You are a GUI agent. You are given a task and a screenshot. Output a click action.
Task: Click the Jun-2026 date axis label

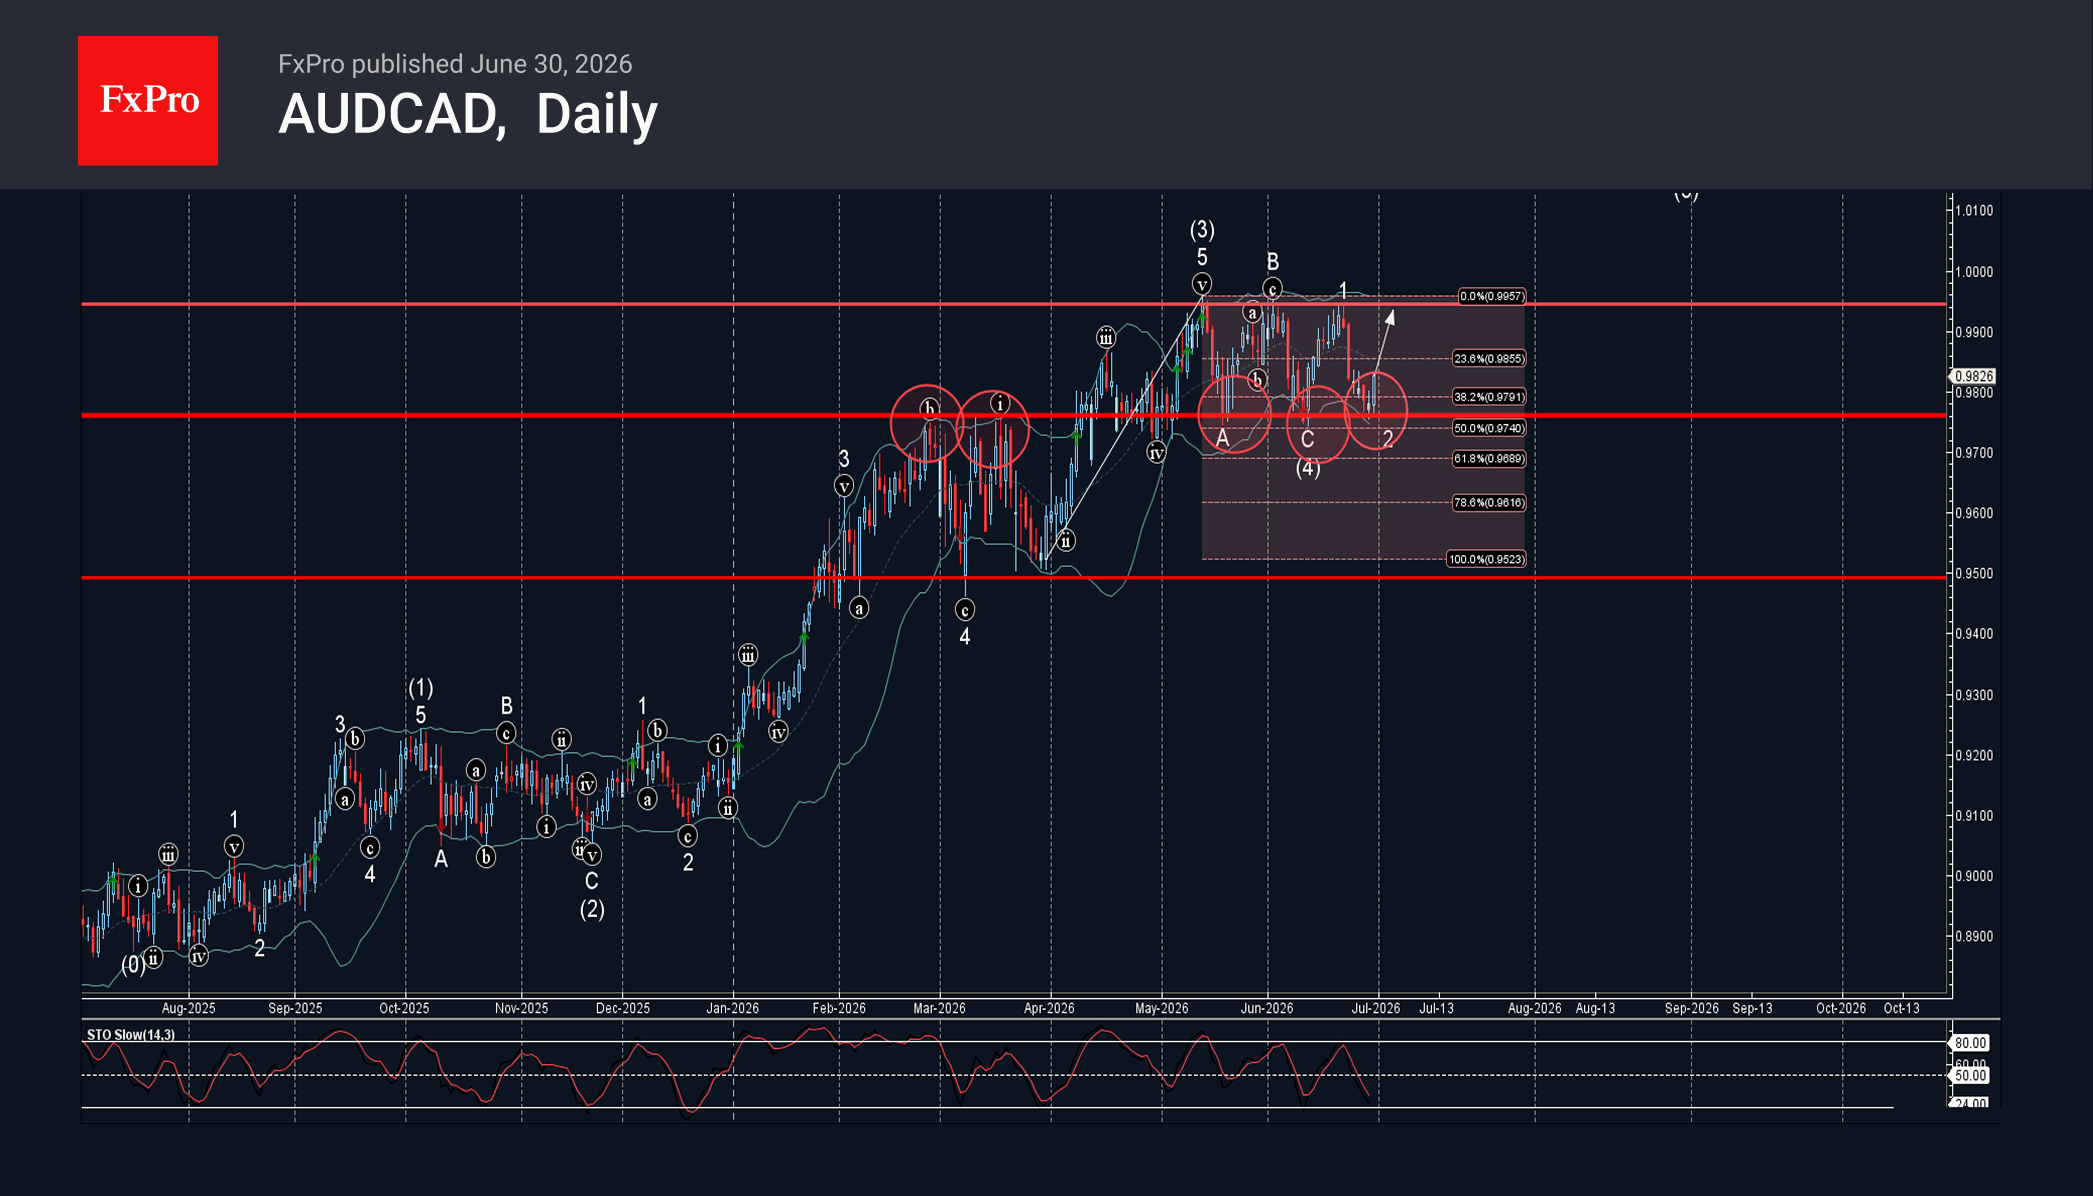point(1267,1008)
